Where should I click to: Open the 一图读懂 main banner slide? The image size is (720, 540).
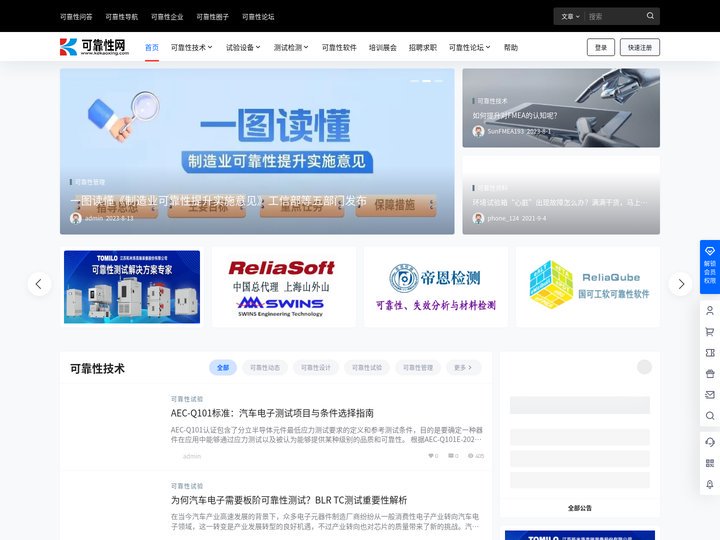tap(257, 151)
